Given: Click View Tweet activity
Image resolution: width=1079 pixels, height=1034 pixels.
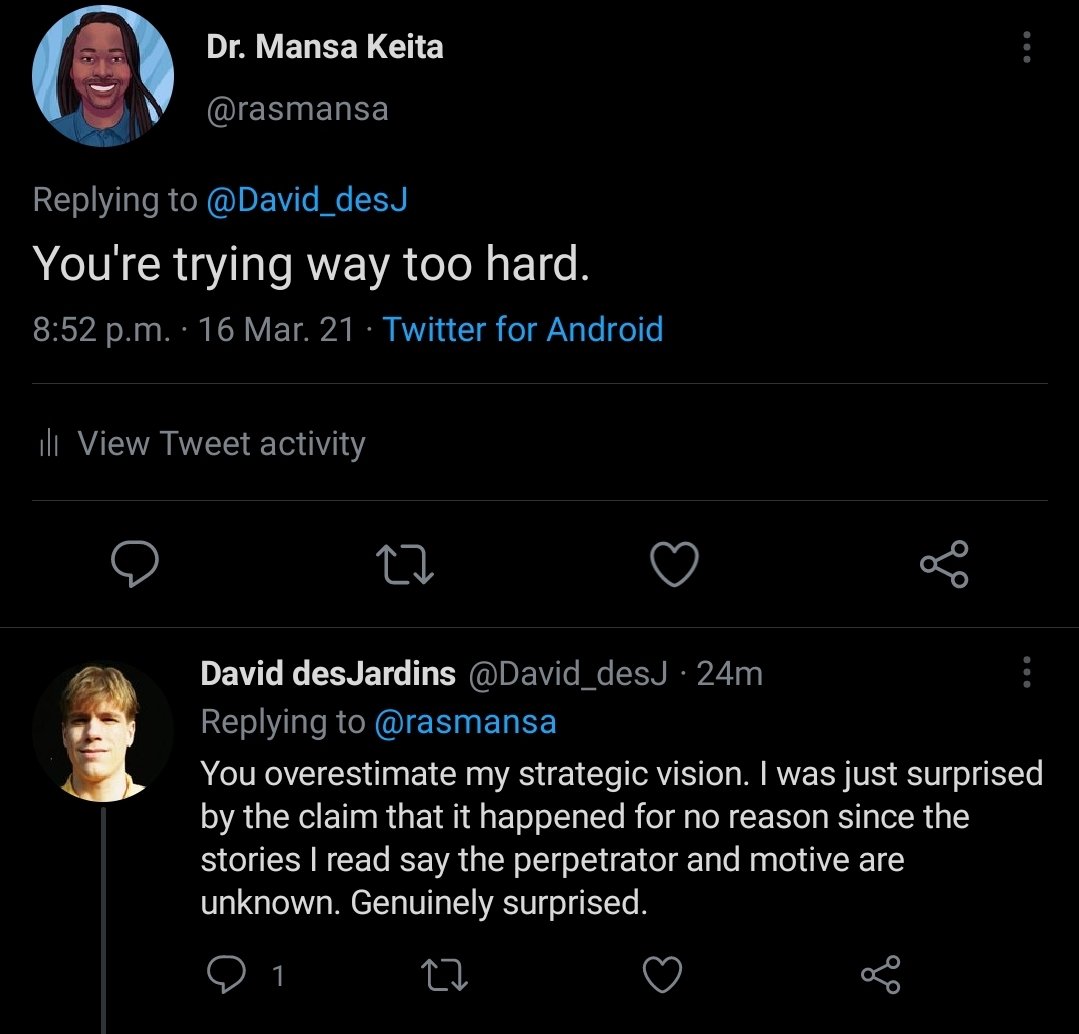Looking at the screenshot, I should (x=221, y=443).
